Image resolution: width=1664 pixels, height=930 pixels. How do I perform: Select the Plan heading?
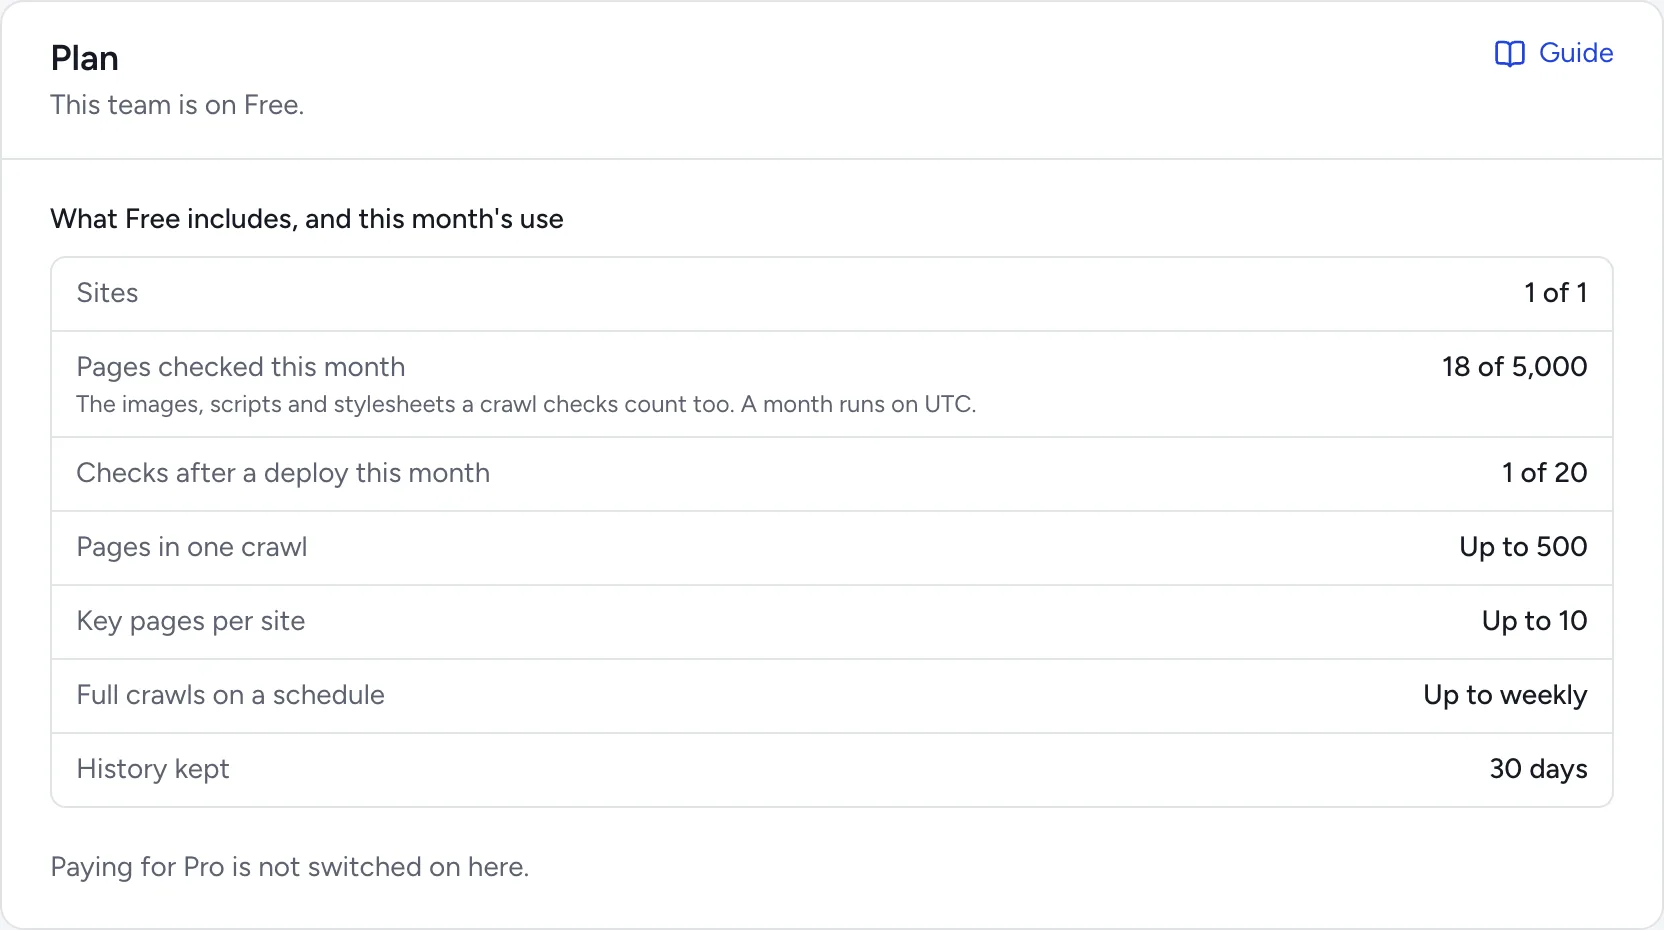point(85,58)
